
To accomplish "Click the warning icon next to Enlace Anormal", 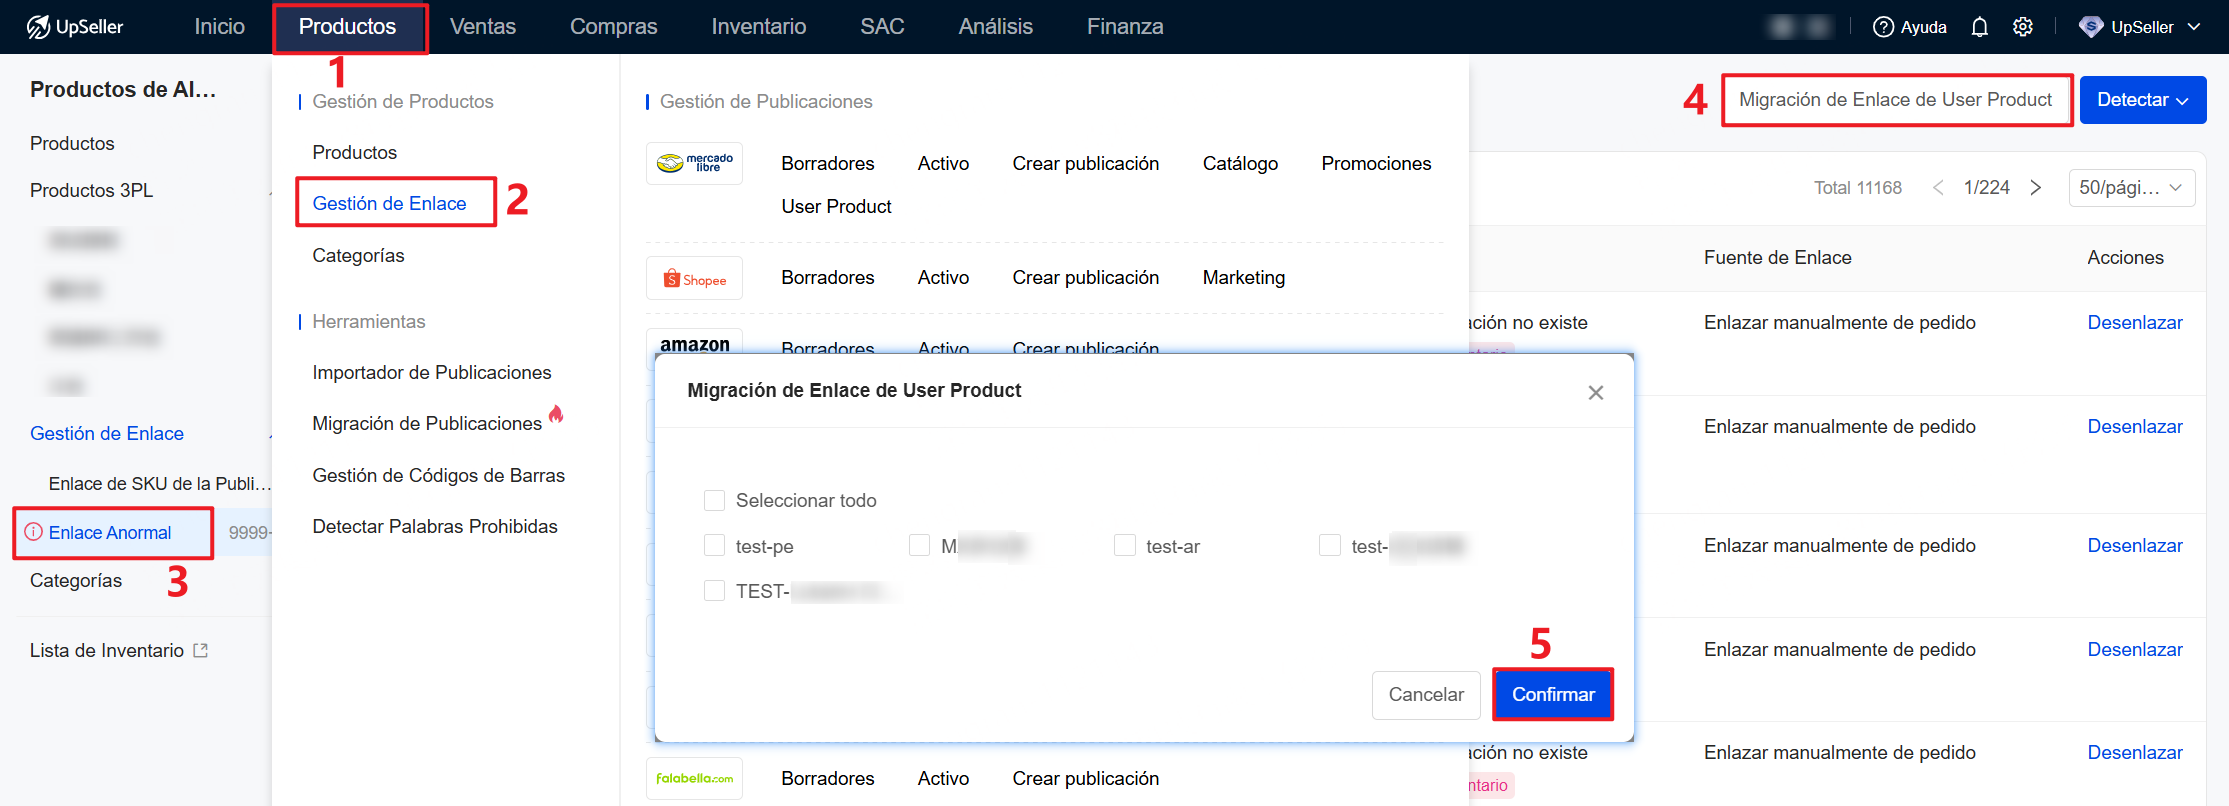I will (x=34, y=532).
